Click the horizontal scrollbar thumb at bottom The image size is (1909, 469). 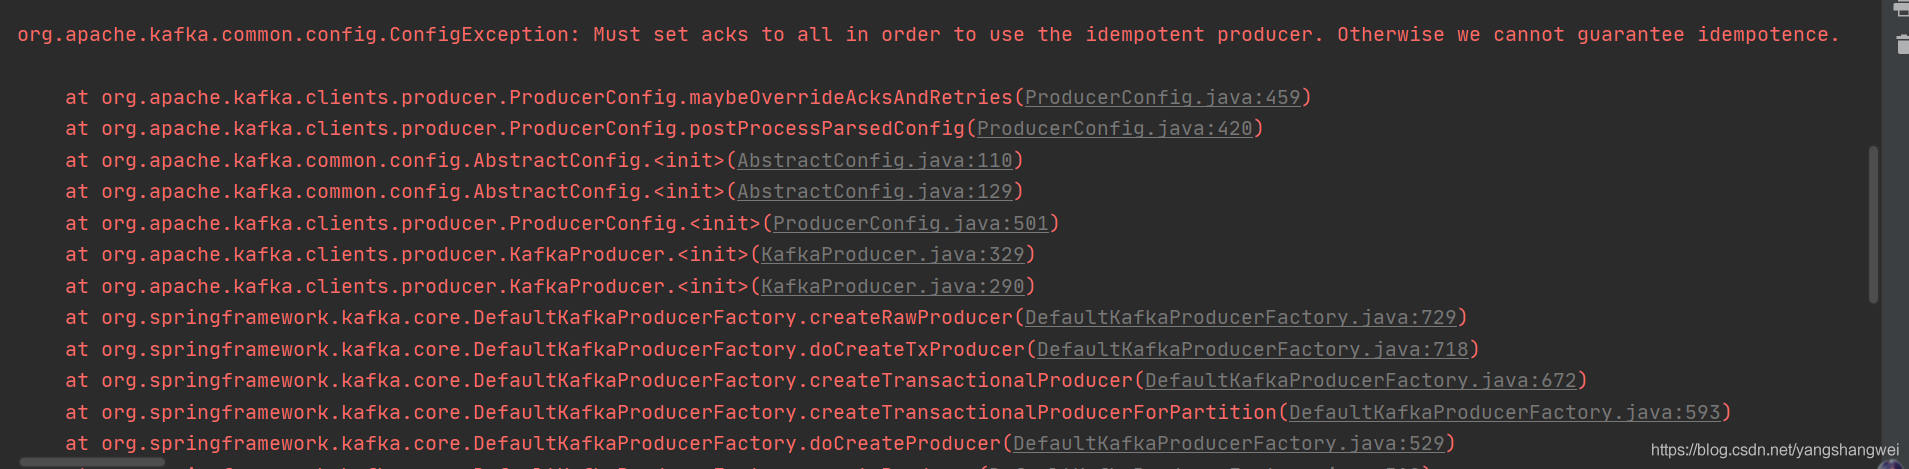pos(92,462)
